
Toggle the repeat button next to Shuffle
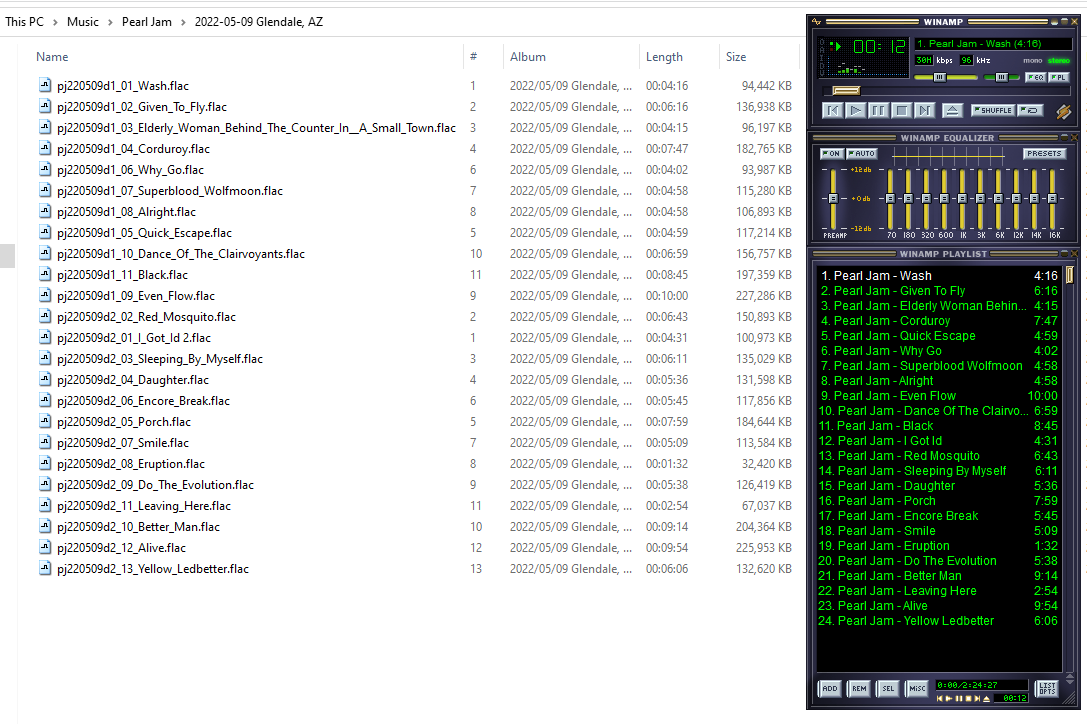[x=1030, y=110]
